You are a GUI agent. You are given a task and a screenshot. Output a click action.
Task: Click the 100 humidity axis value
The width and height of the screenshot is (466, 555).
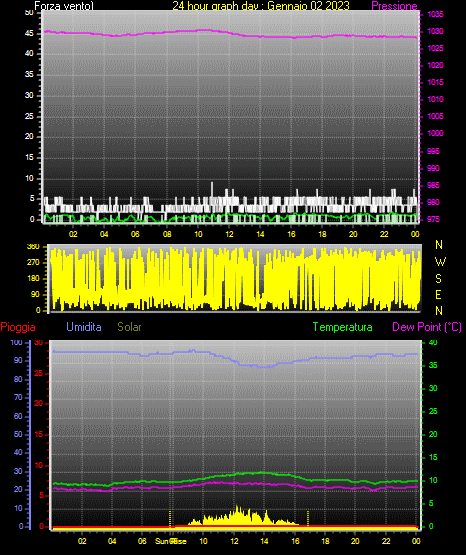(x=16, y=342)
